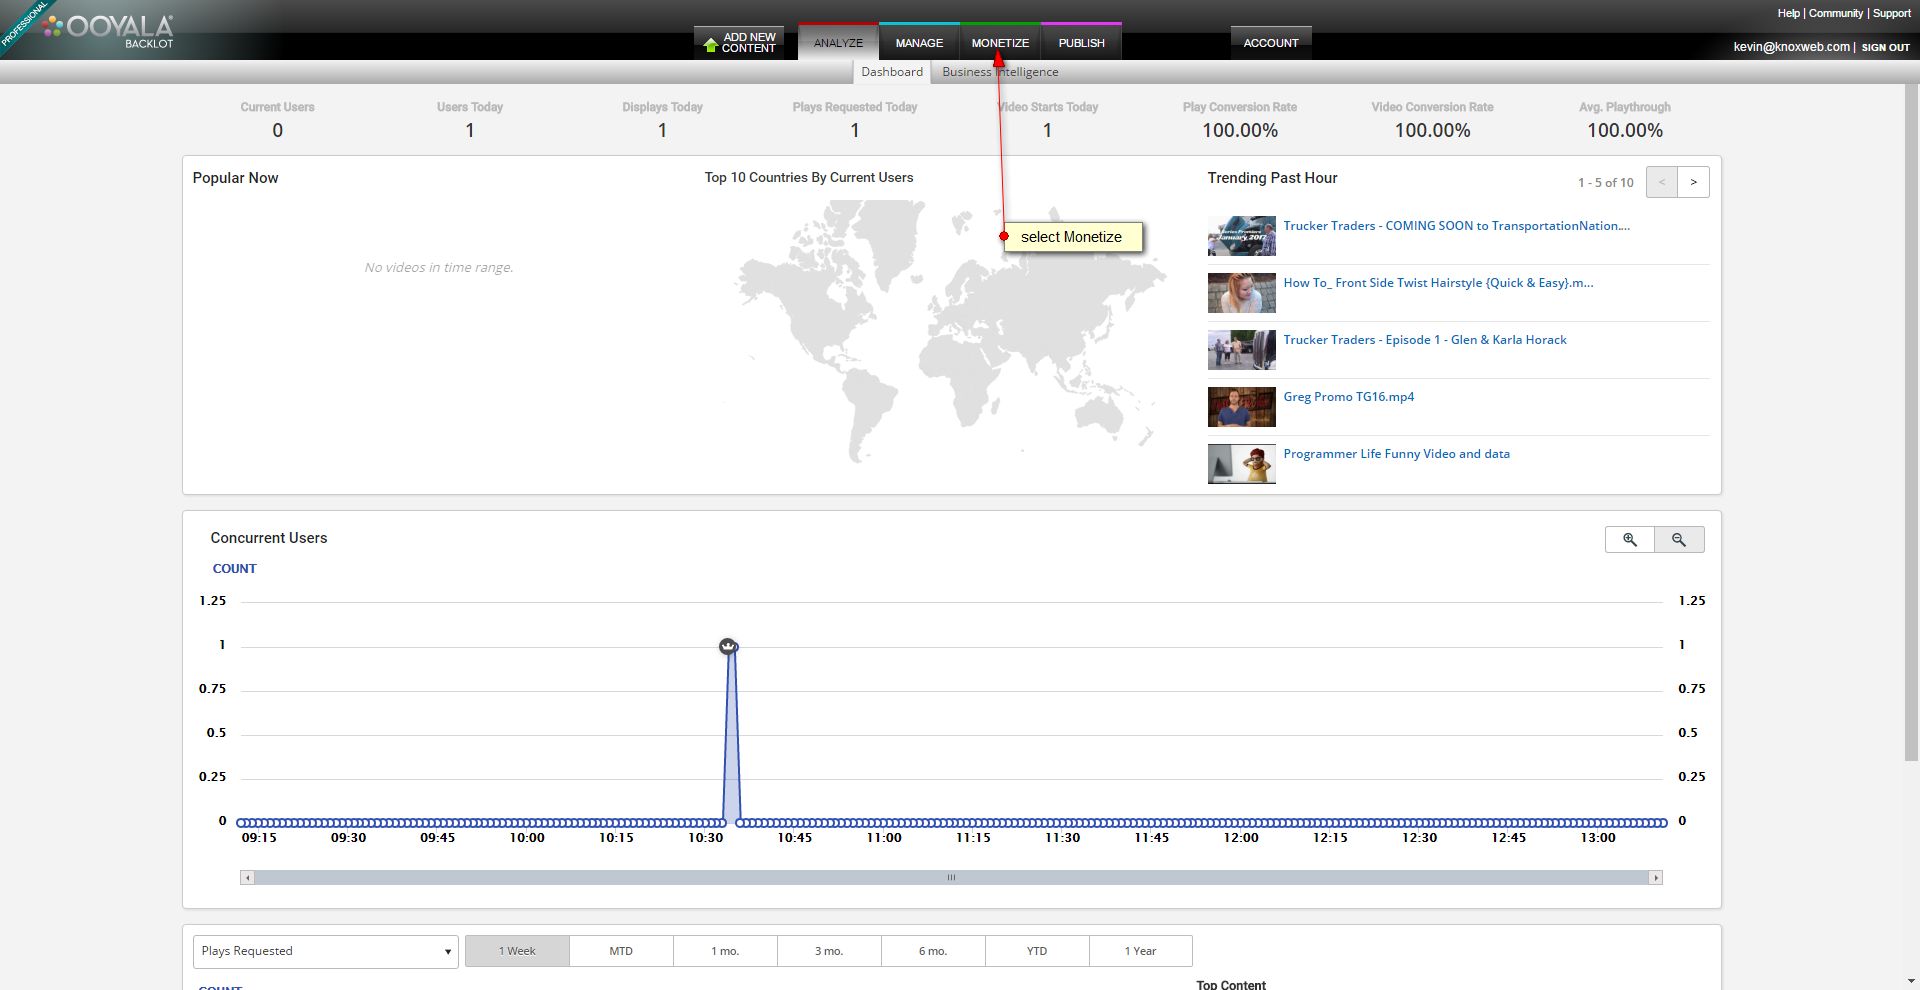
Task: Select the 1 mo. time range
Action: click(725, 951)
